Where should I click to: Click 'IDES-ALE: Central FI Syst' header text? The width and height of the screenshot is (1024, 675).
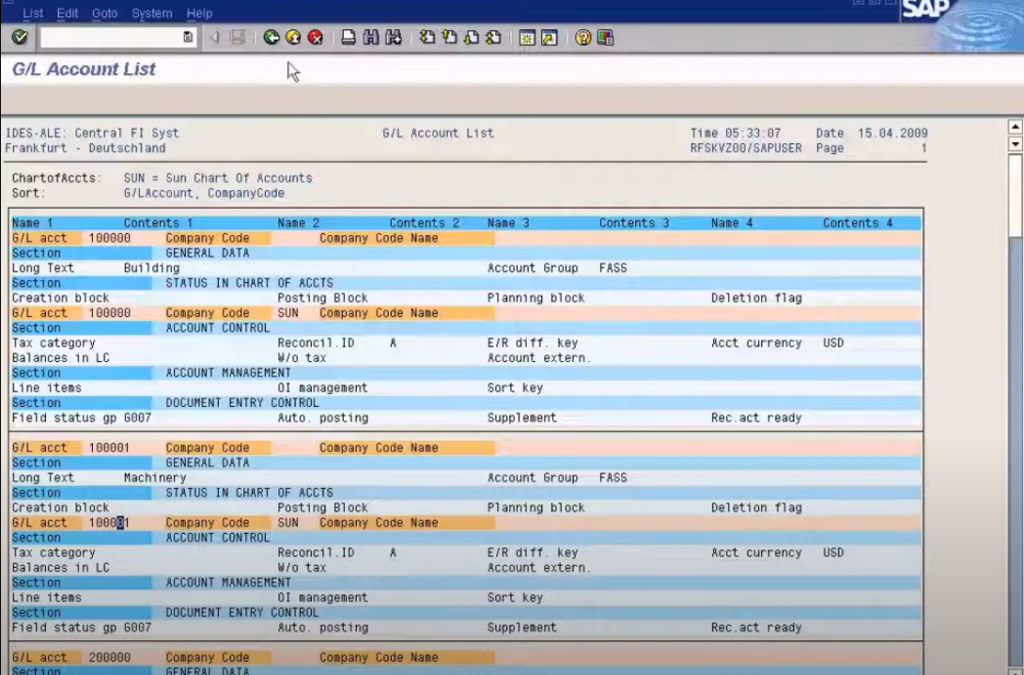92,133
